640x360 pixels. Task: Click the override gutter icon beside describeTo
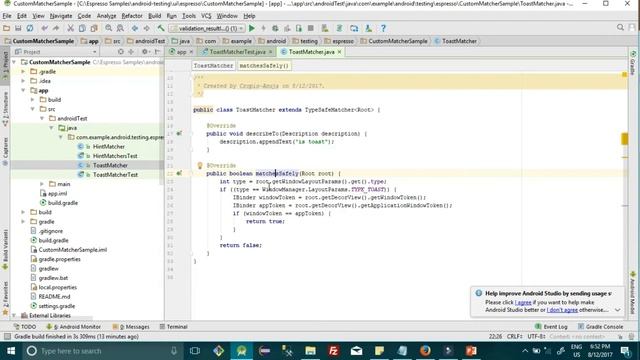pos(179,133)
